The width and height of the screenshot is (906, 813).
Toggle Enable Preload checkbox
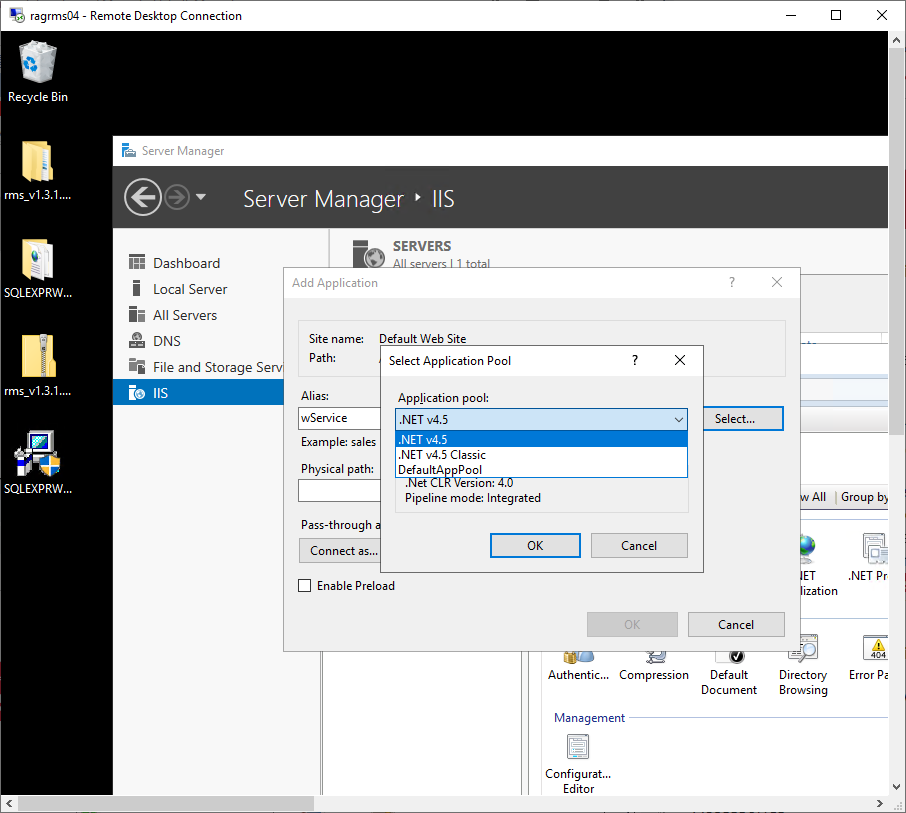coord(305,585)
